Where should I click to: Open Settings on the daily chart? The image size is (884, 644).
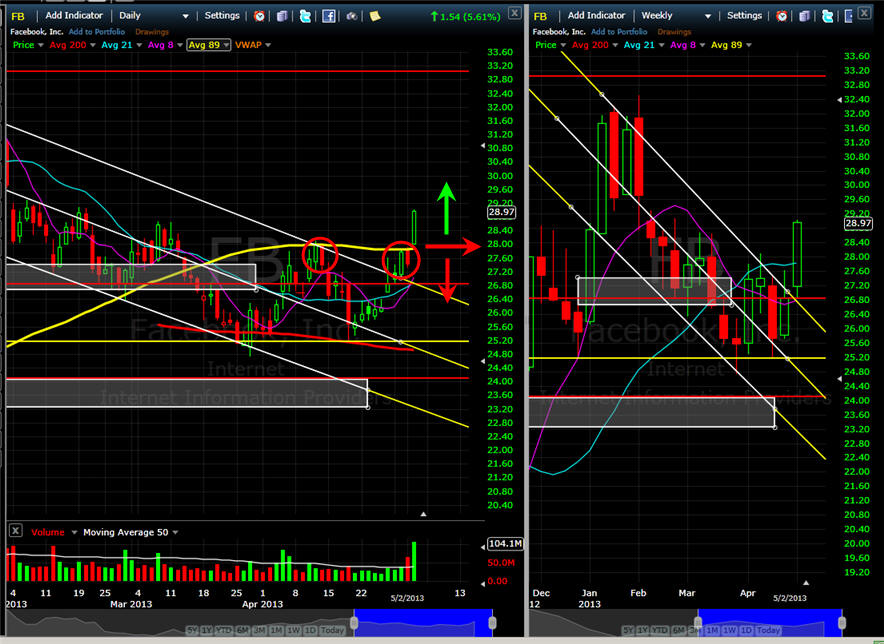tap(222, 16)
